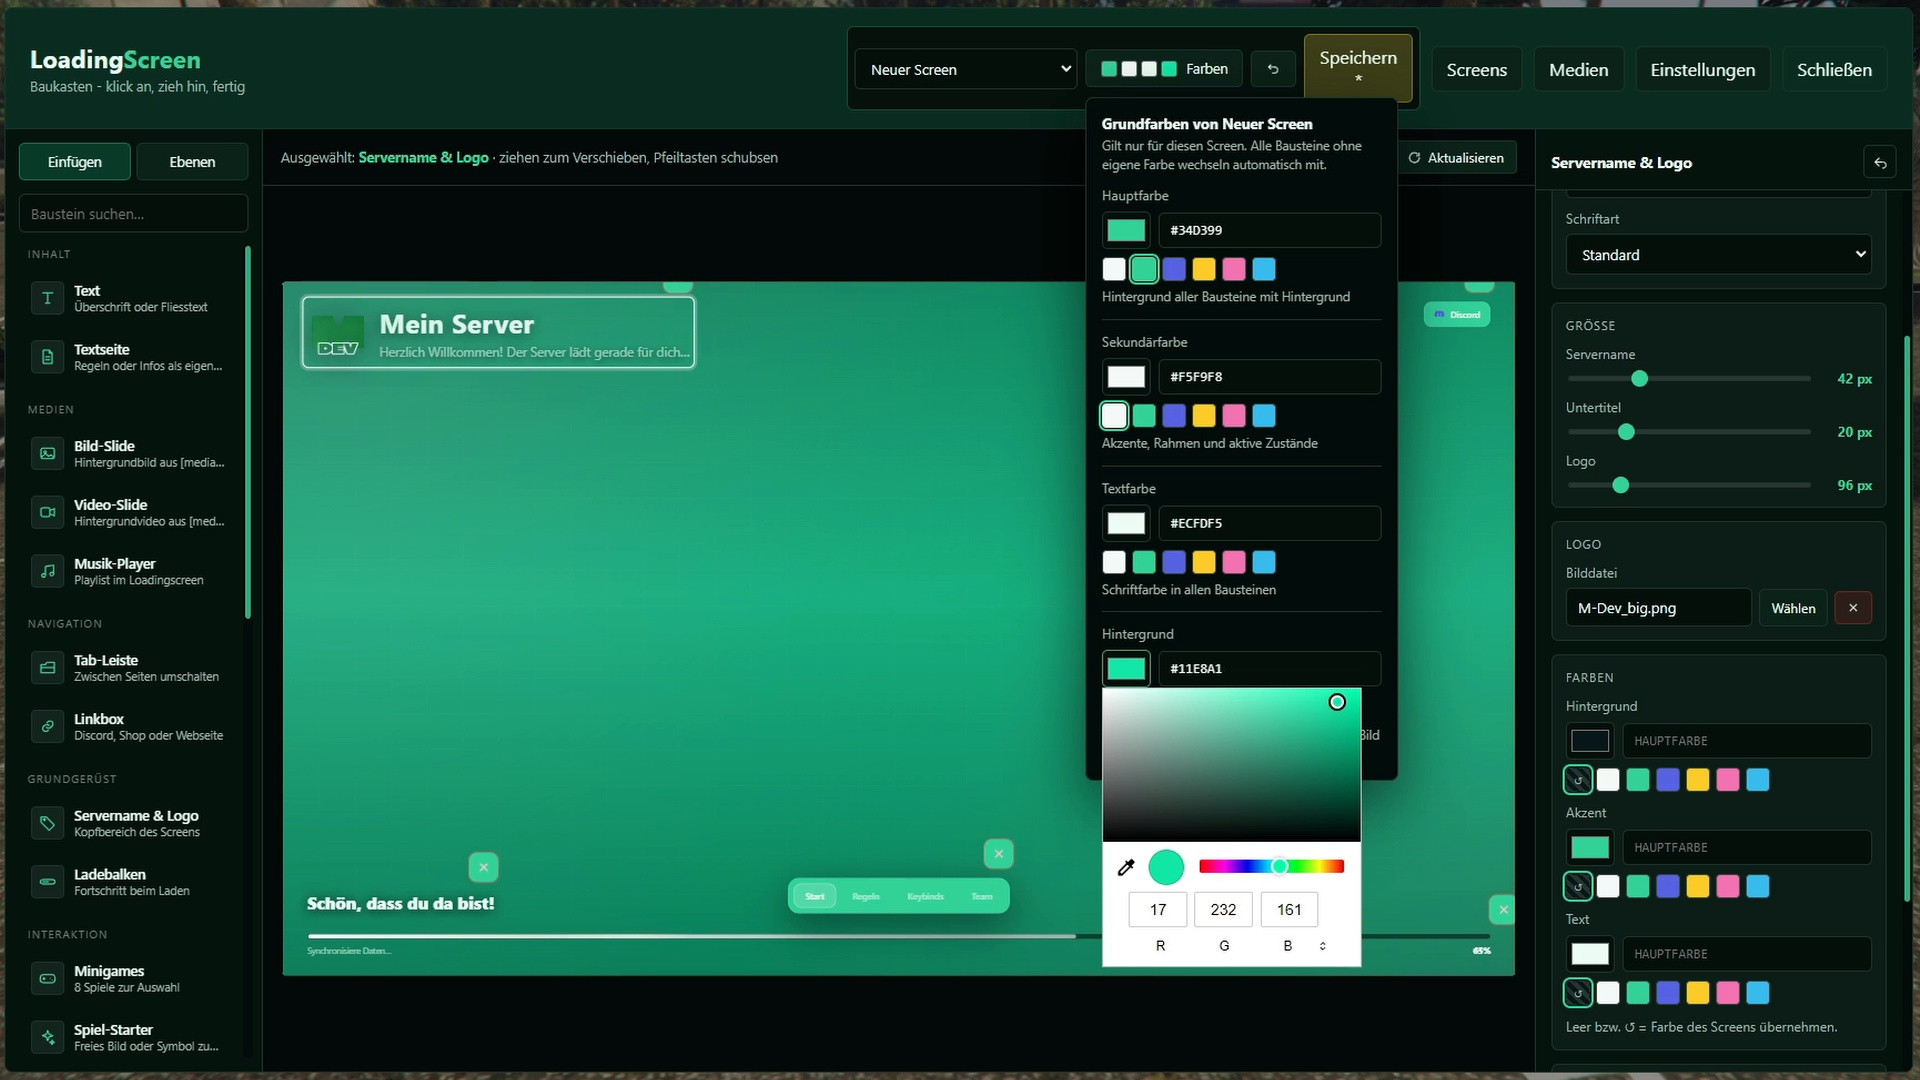The image size is (1920, 1080).
Task: Toggle RGB color format switcher arrows
Action: click(1322, 946)
